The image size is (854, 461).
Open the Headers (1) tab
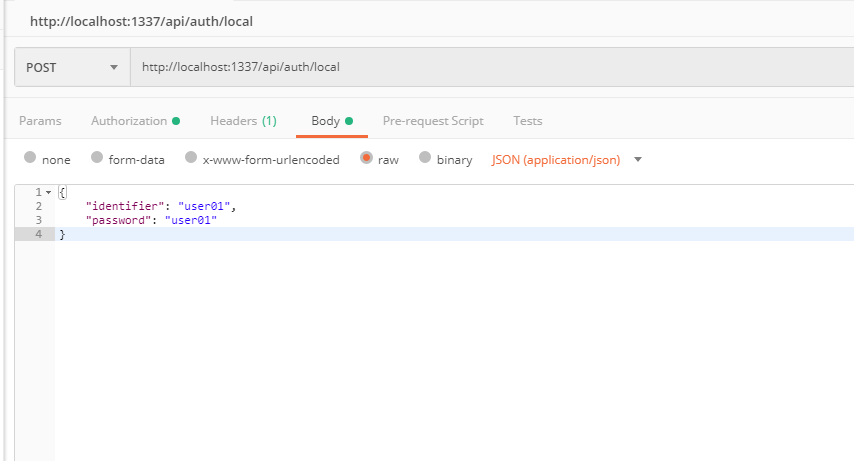click(243, 121)
